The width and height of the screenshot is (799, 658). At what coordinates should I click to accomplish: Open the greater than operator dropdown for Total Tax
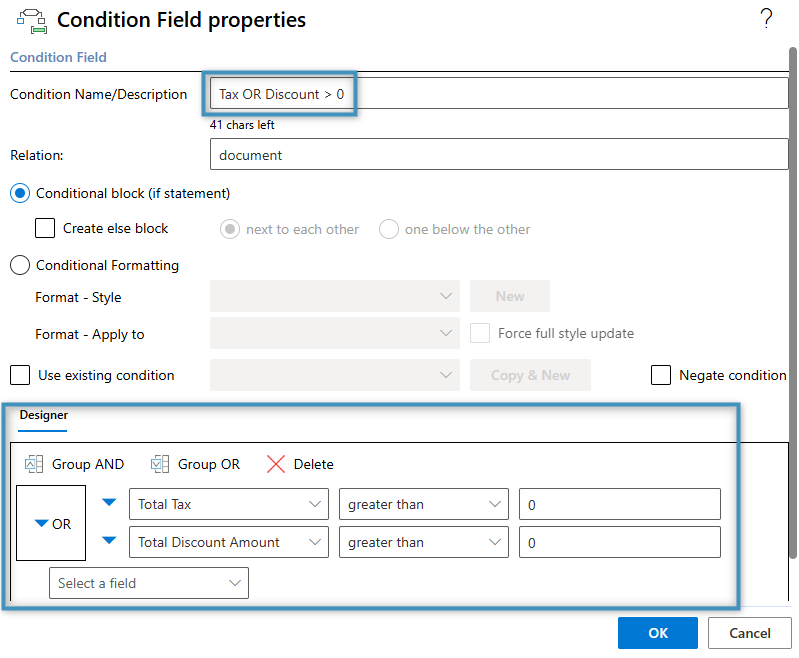[x=423, y=505]
